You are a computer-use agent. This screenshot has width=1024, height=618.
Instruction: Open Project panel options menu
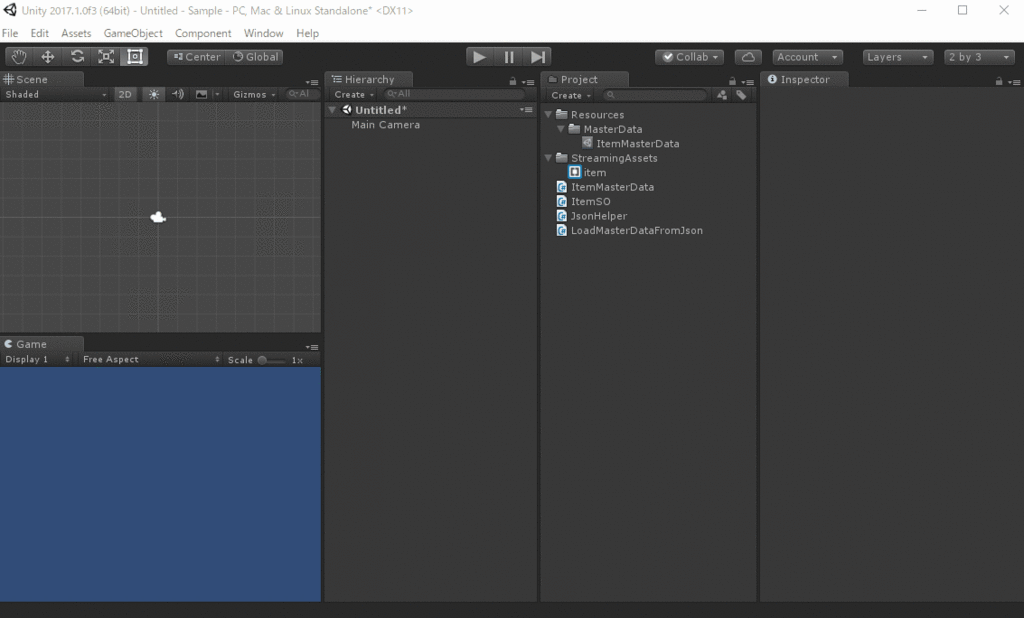[x=748, y=82]
